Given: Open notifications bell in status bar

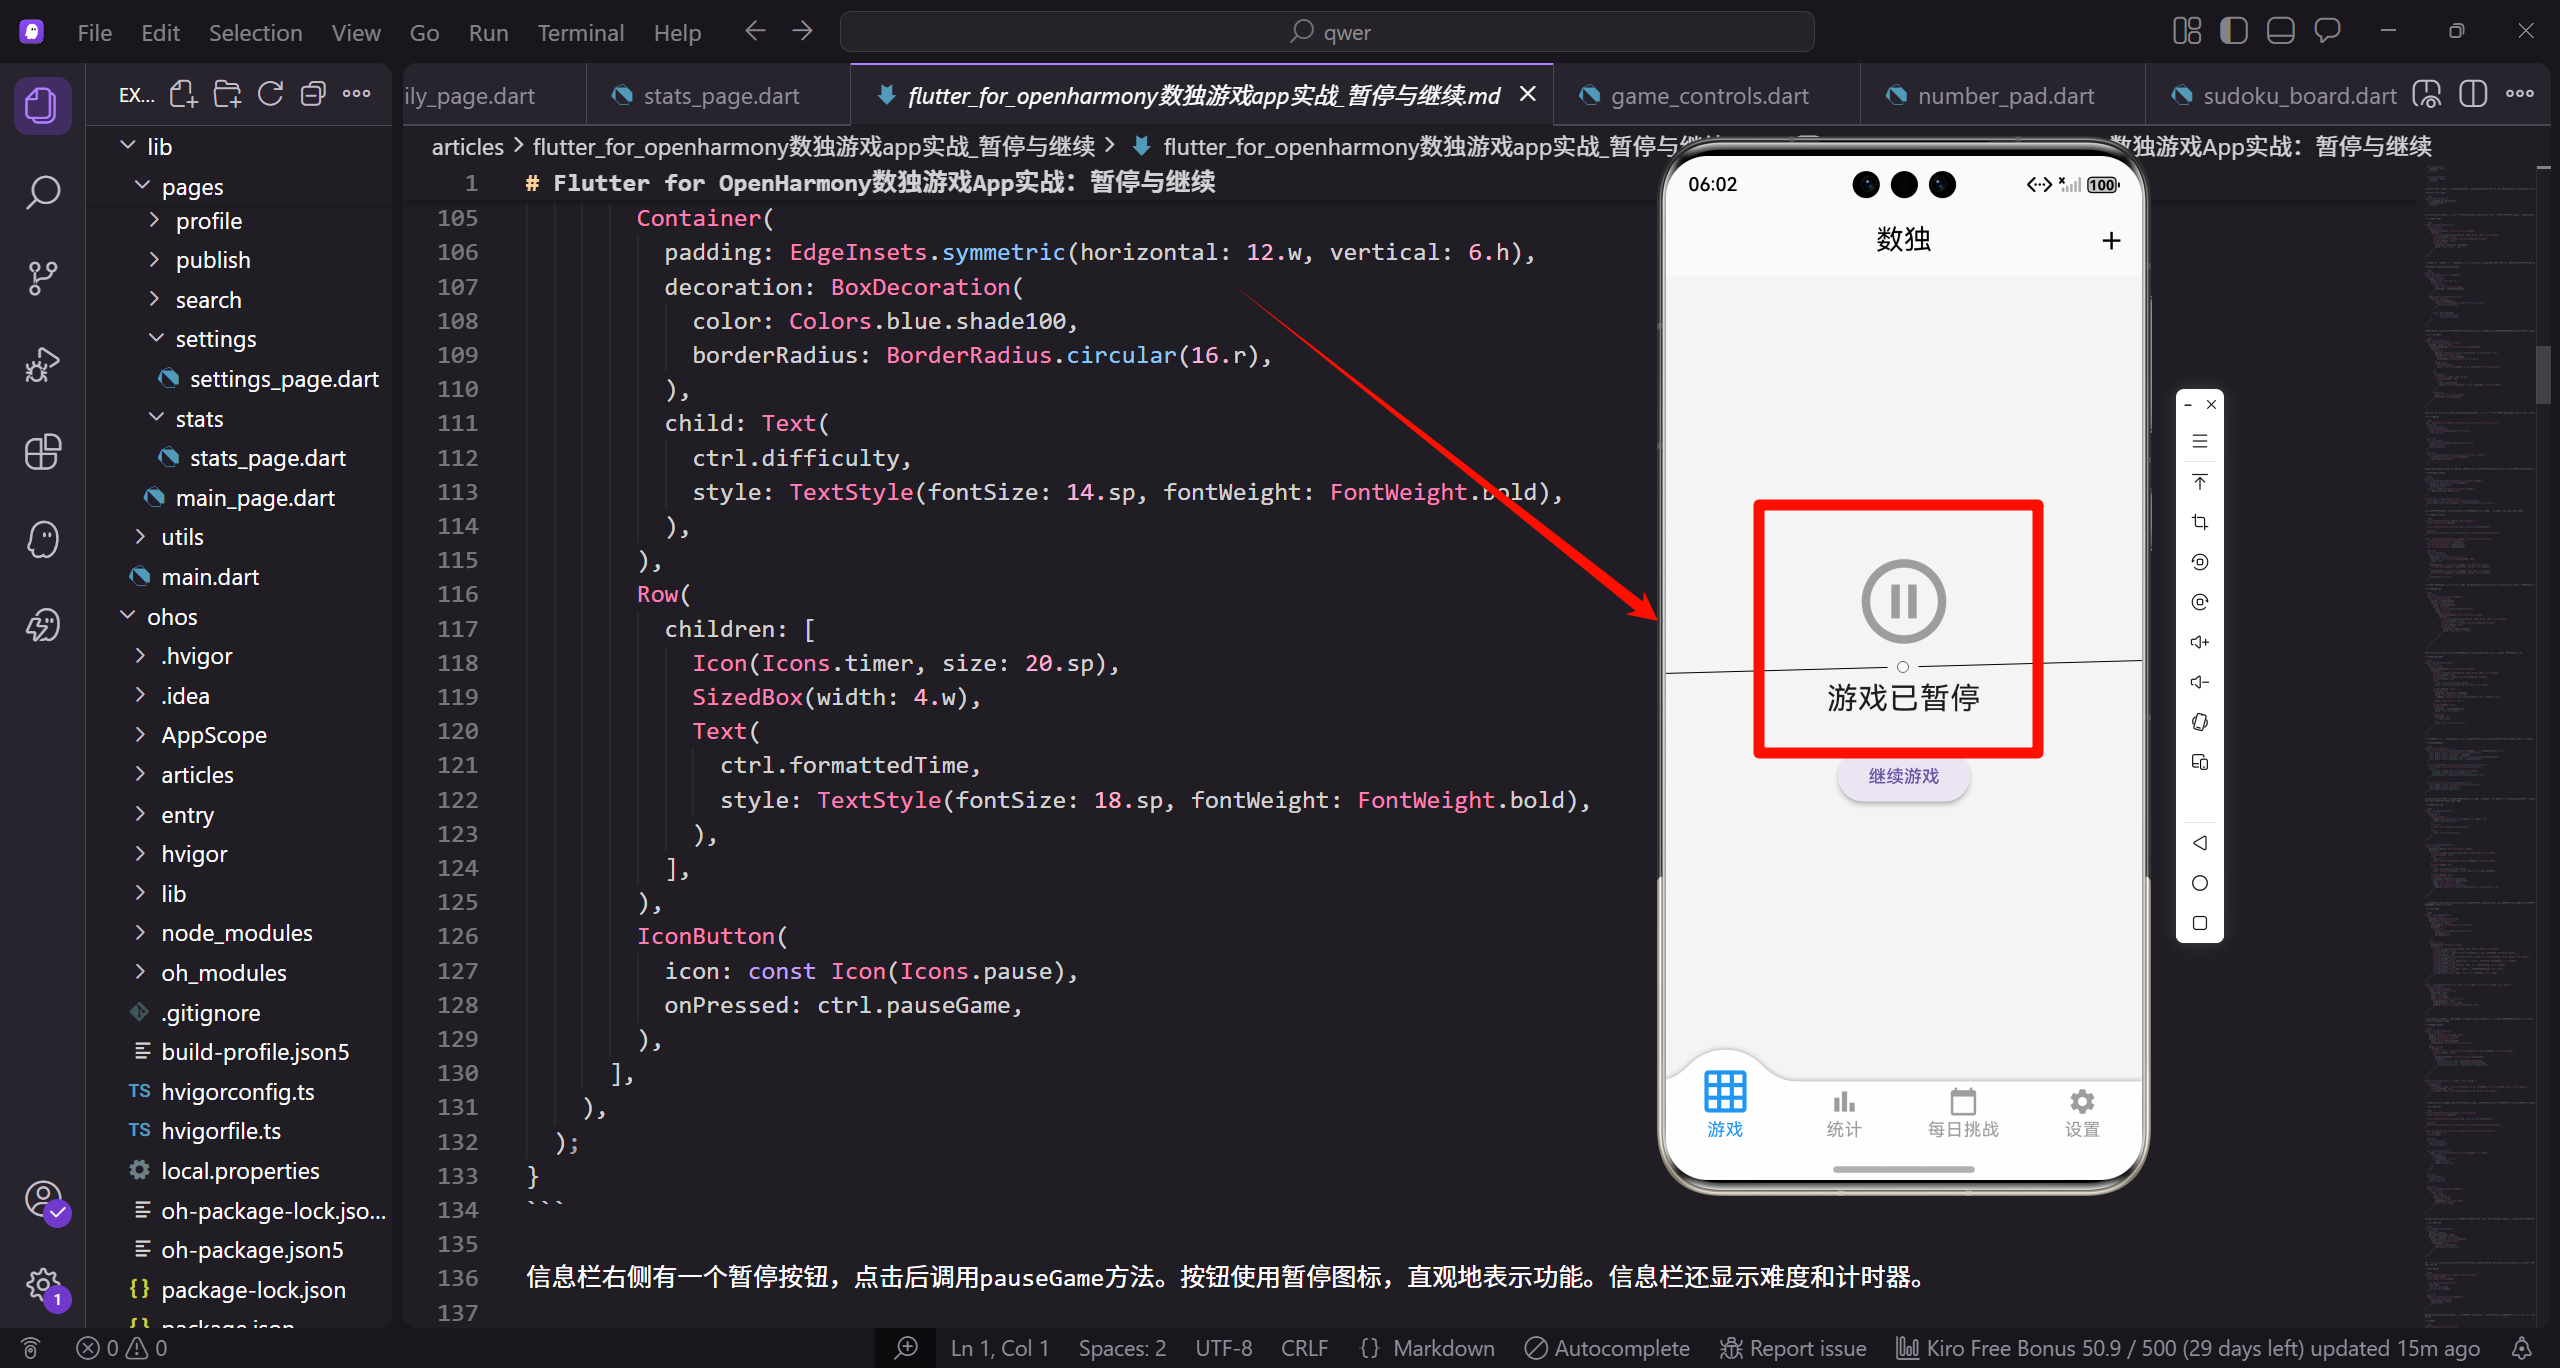Looking at the screenshot, I should tap(2522, 1348).
